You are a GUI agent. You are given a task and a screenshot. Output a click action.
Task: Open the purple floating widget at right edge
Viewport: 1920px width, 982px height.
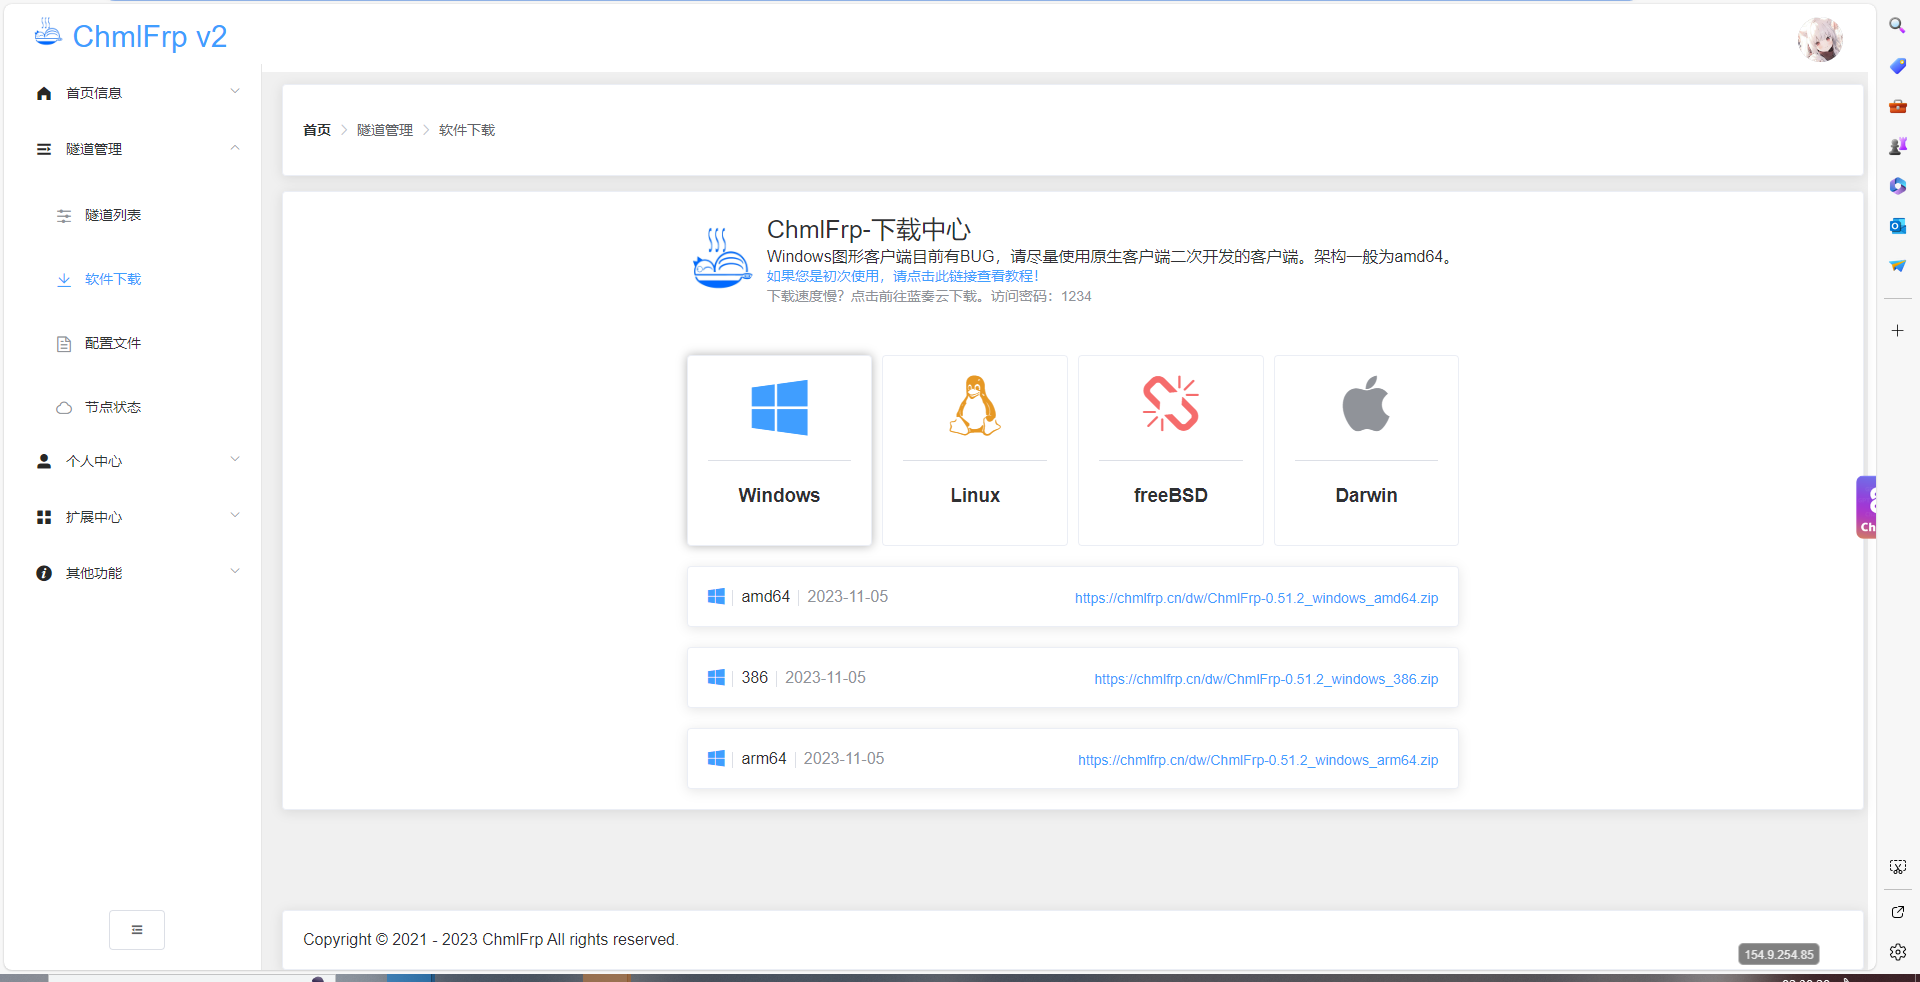(x=1866, y=507)
